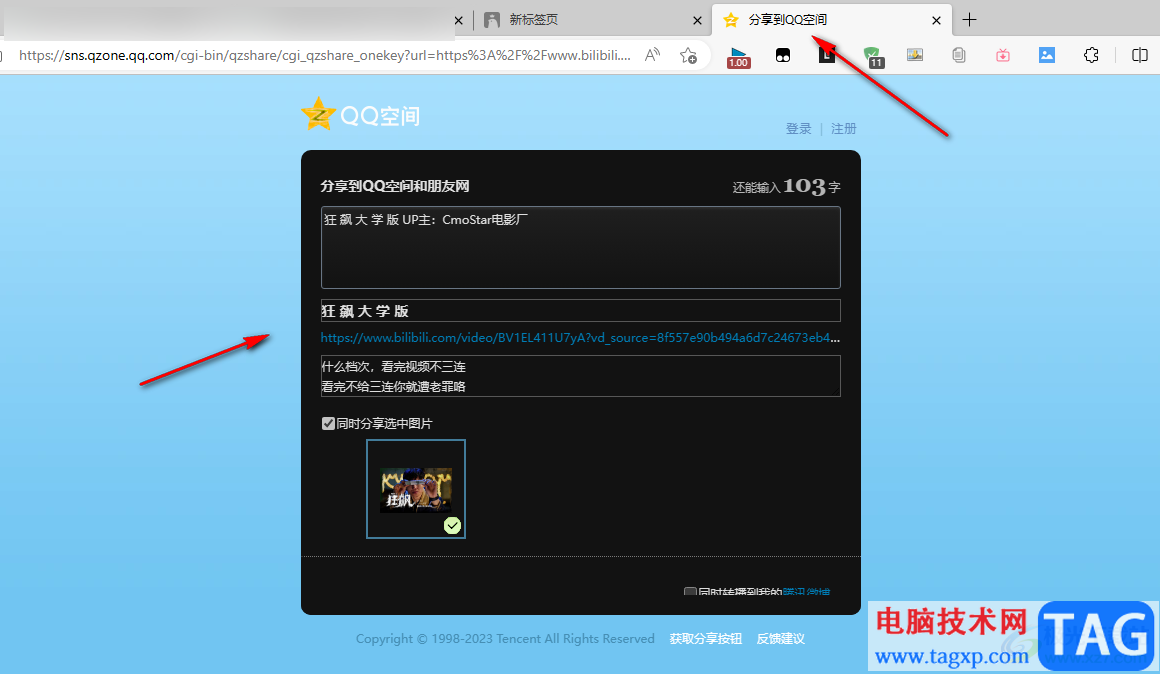This screenshot has height=674, width=1160.
Task: Click the browser address bar URL
Action: tap(325, 55)
